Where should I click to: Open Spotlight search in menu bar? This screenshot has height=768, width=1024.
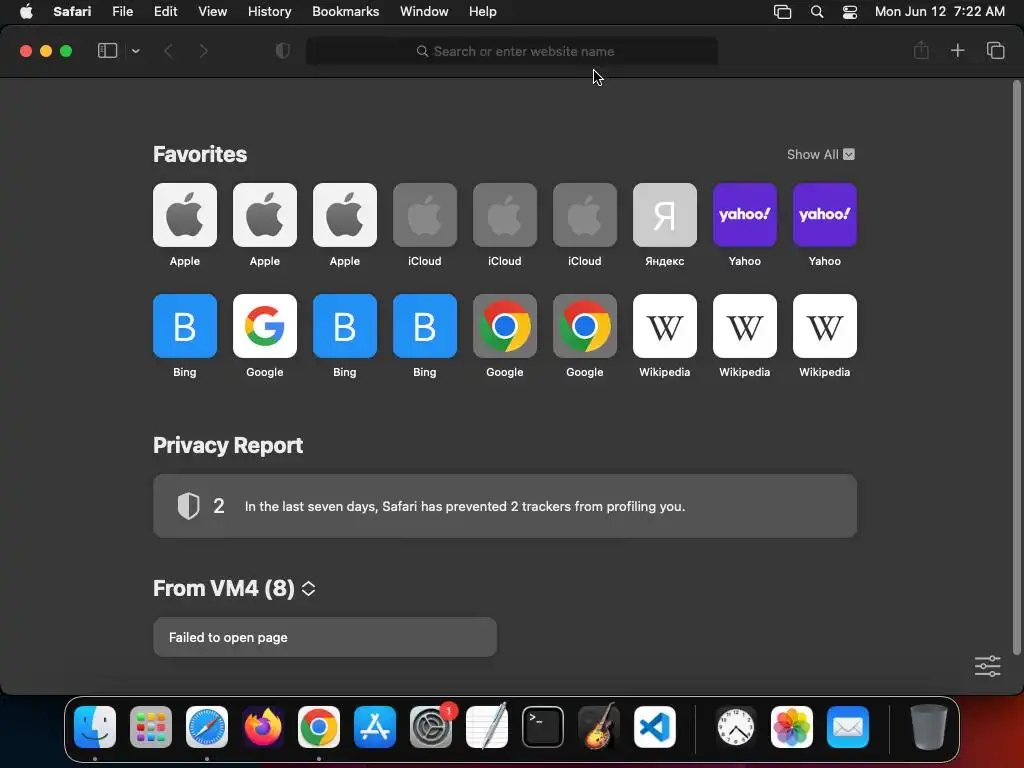[816, 12]
